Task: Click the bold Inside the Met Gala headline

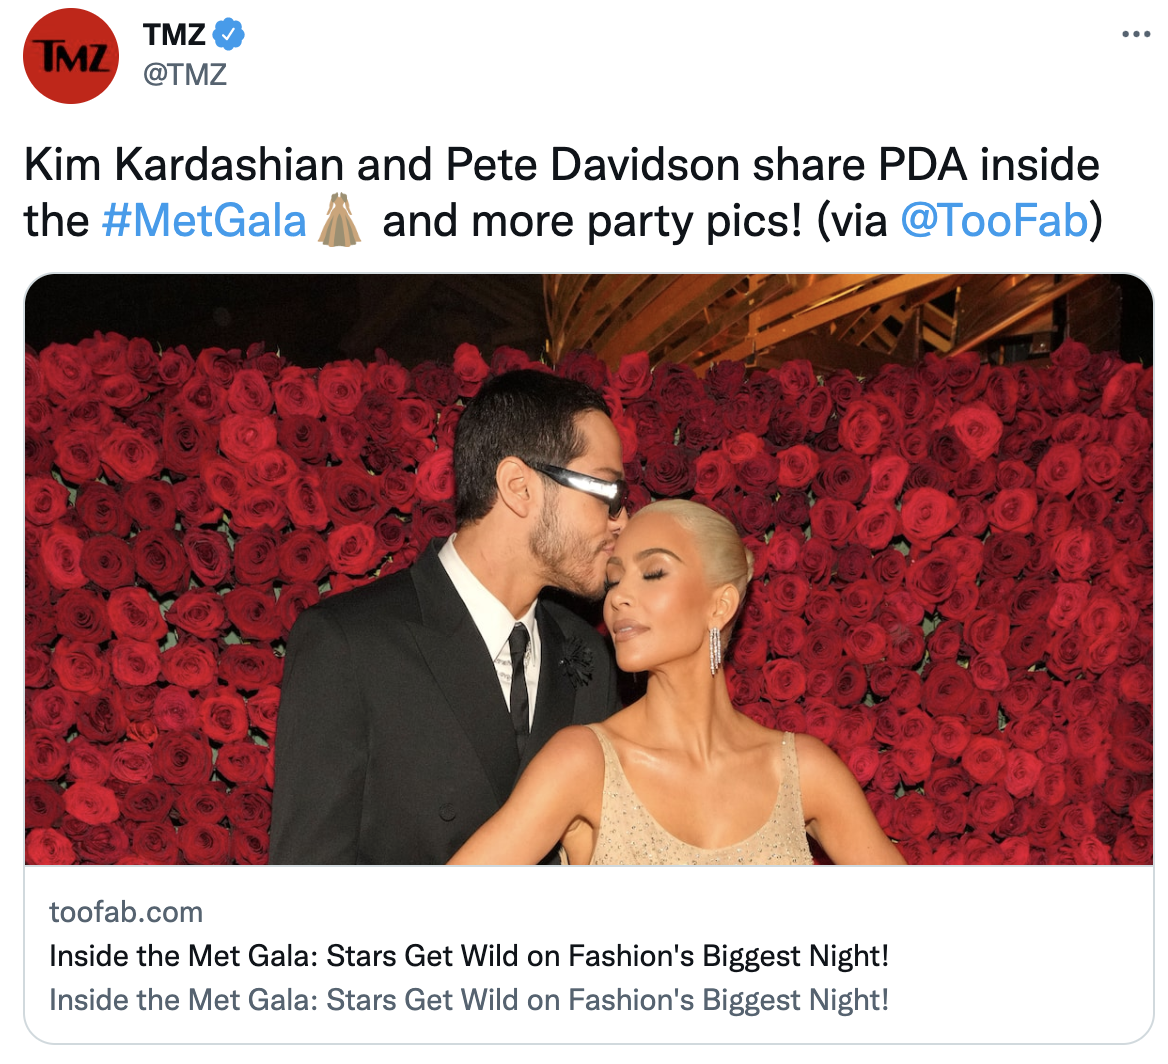Action: click(469, 956)
